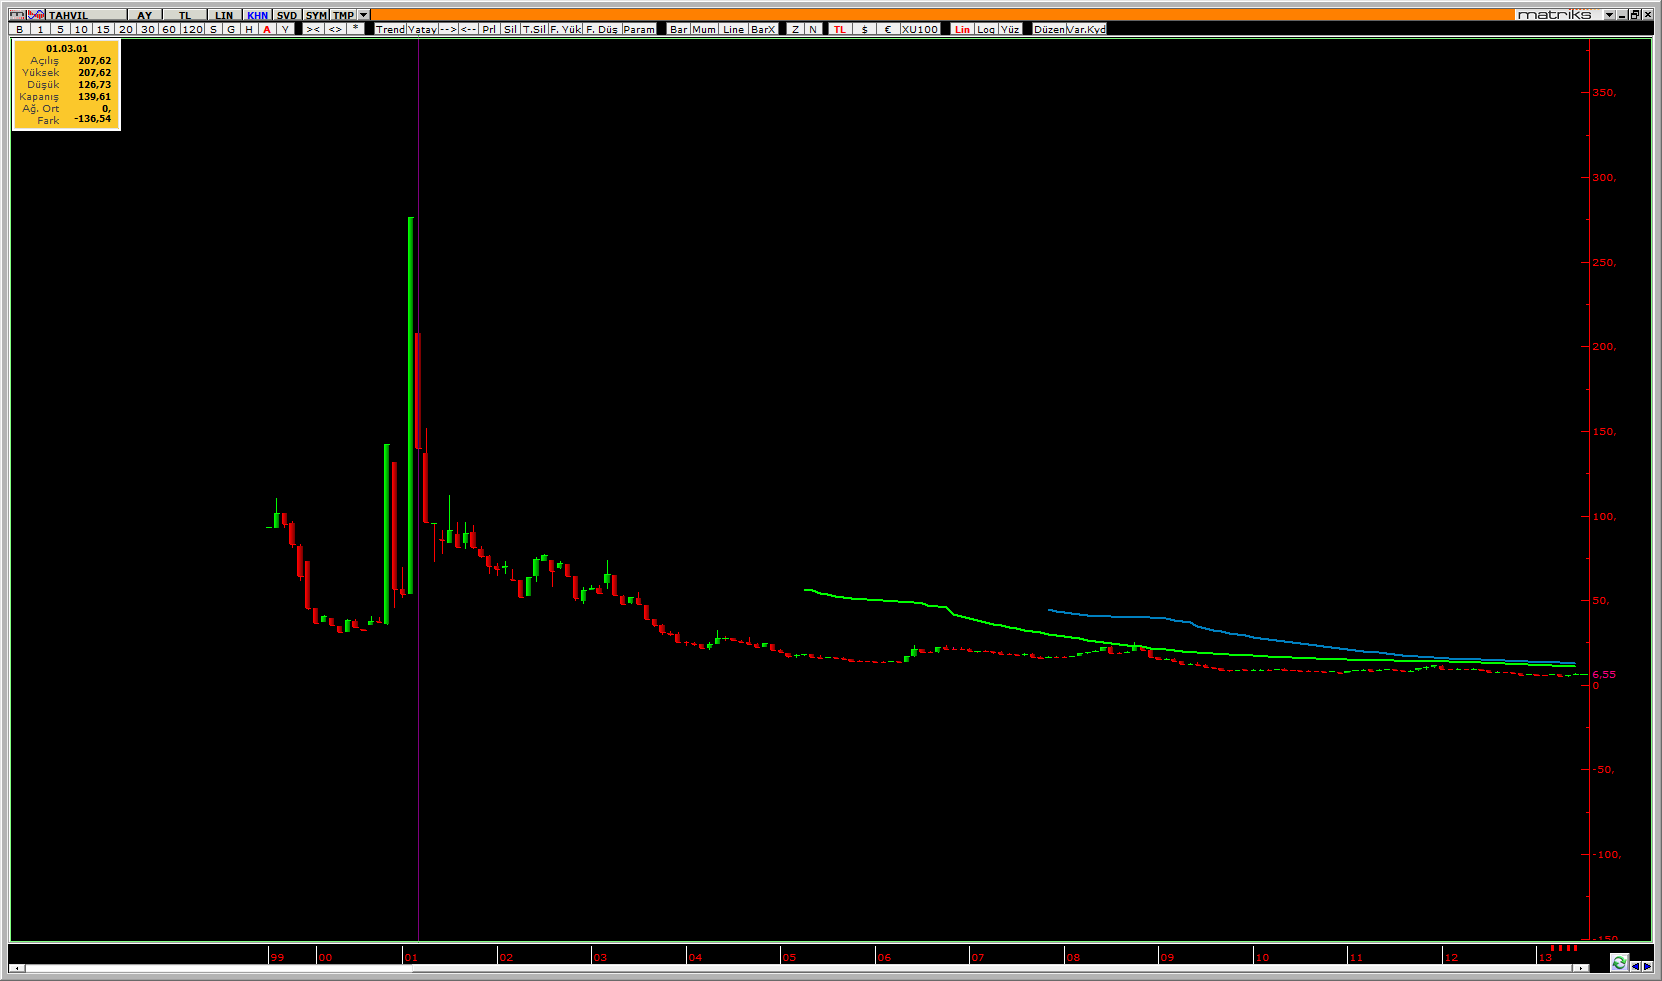Enable the Mum candlestick chart type
Screen dimensions: 1662x981
704,29
